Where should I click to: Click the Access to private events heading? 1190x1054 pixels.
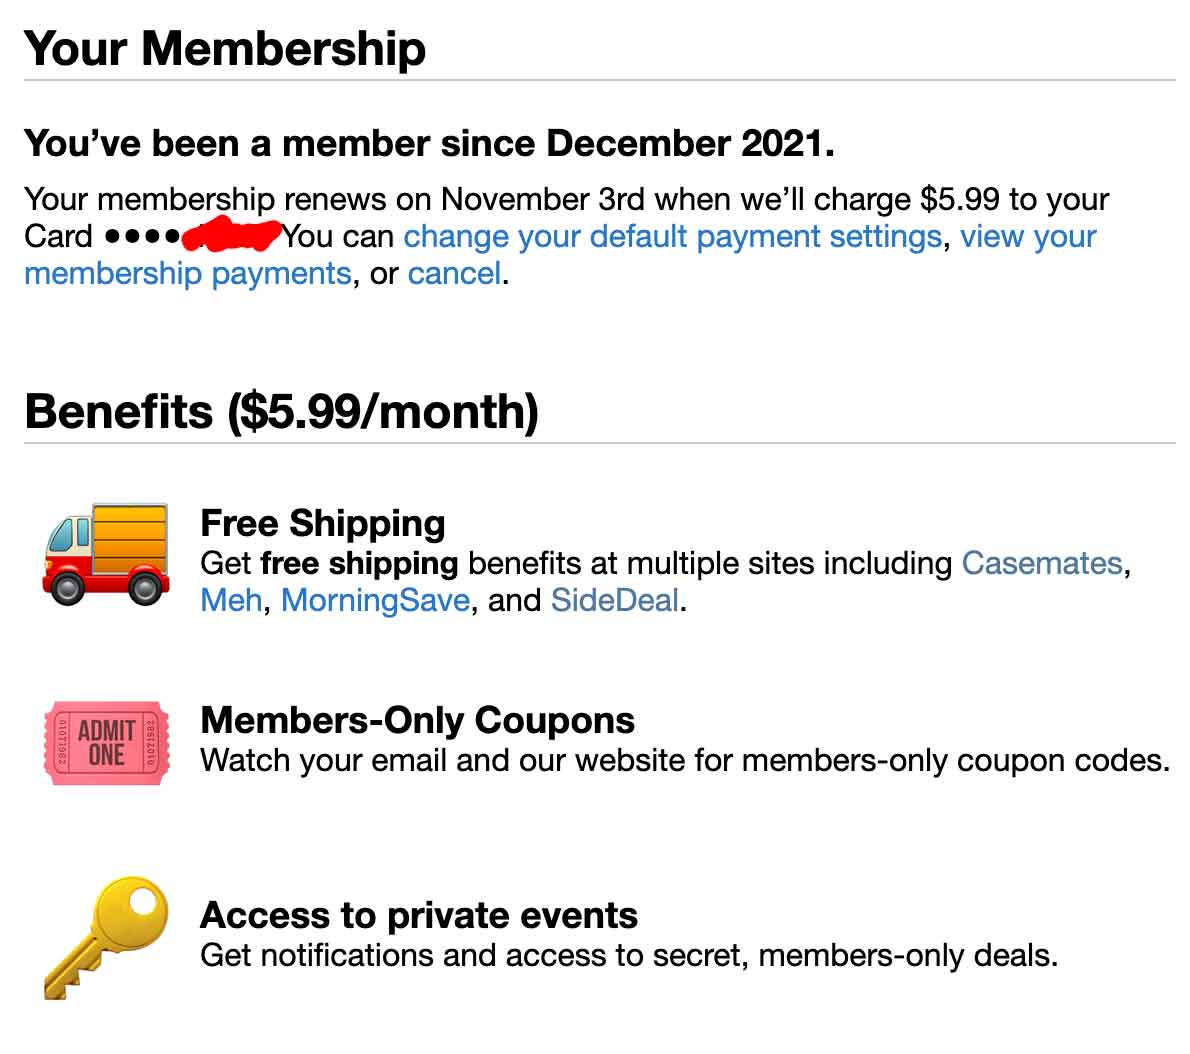coord(419,915)
